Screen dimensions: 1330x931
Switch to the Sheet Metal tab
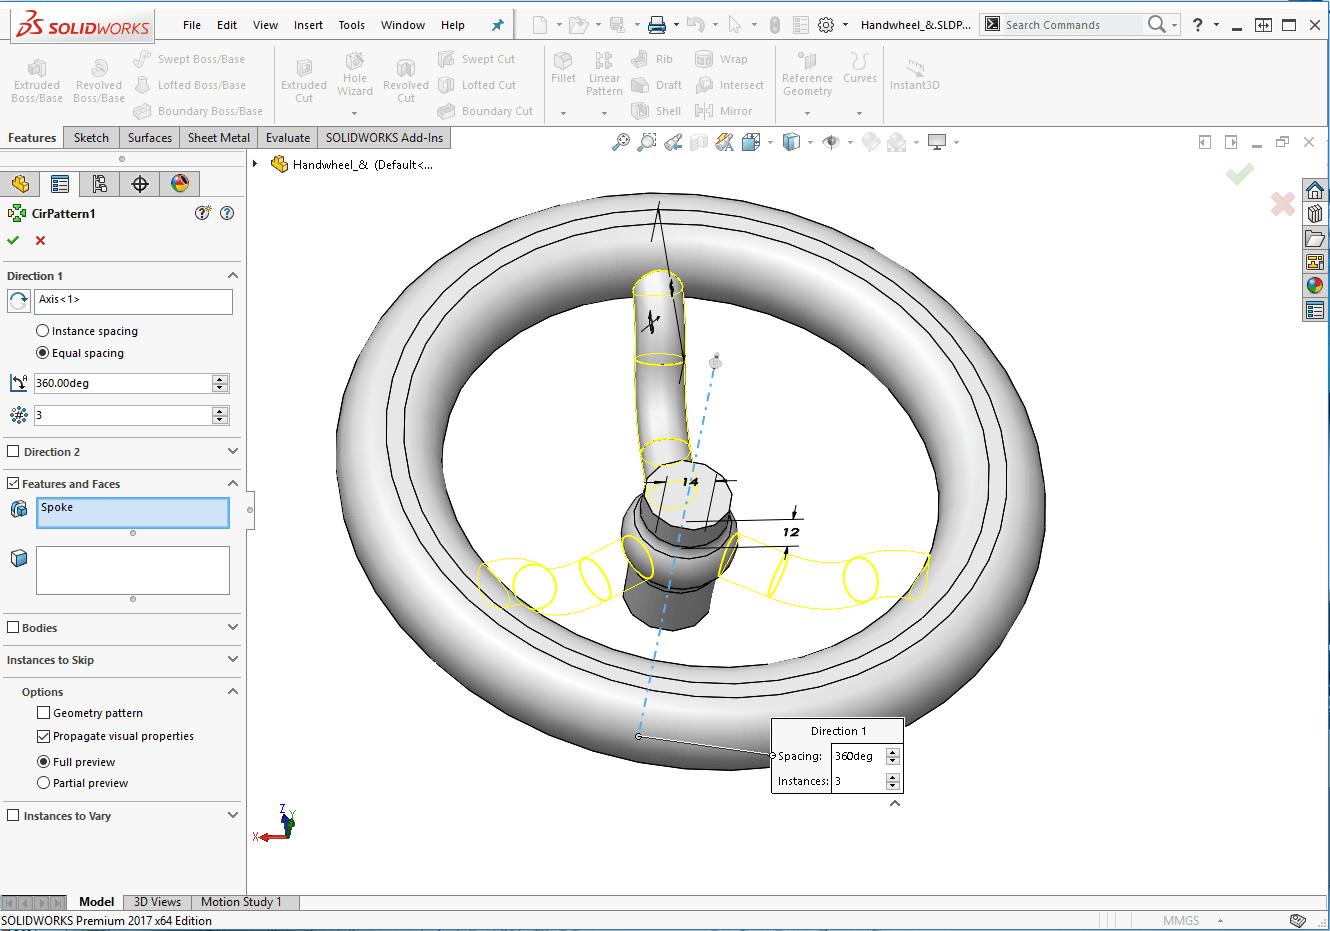(x=218, y=138)
